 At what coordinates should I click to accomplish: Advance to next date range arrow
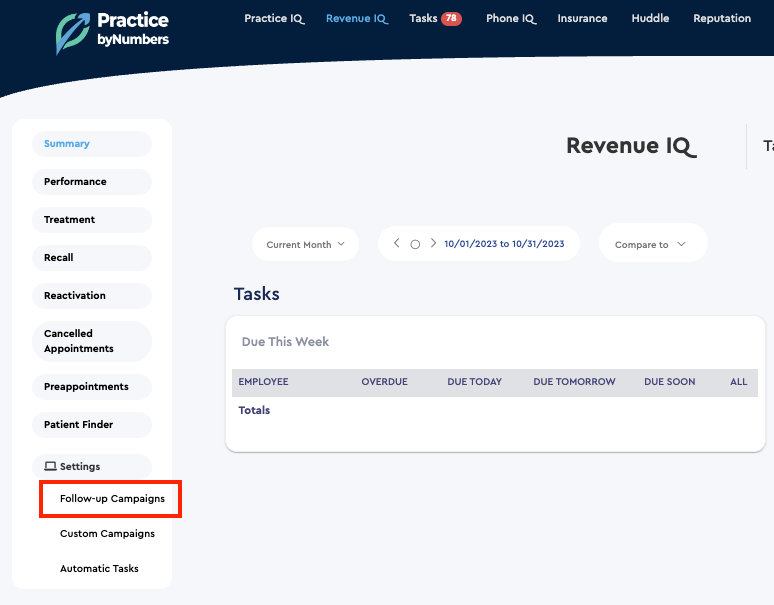click(433, 244)
